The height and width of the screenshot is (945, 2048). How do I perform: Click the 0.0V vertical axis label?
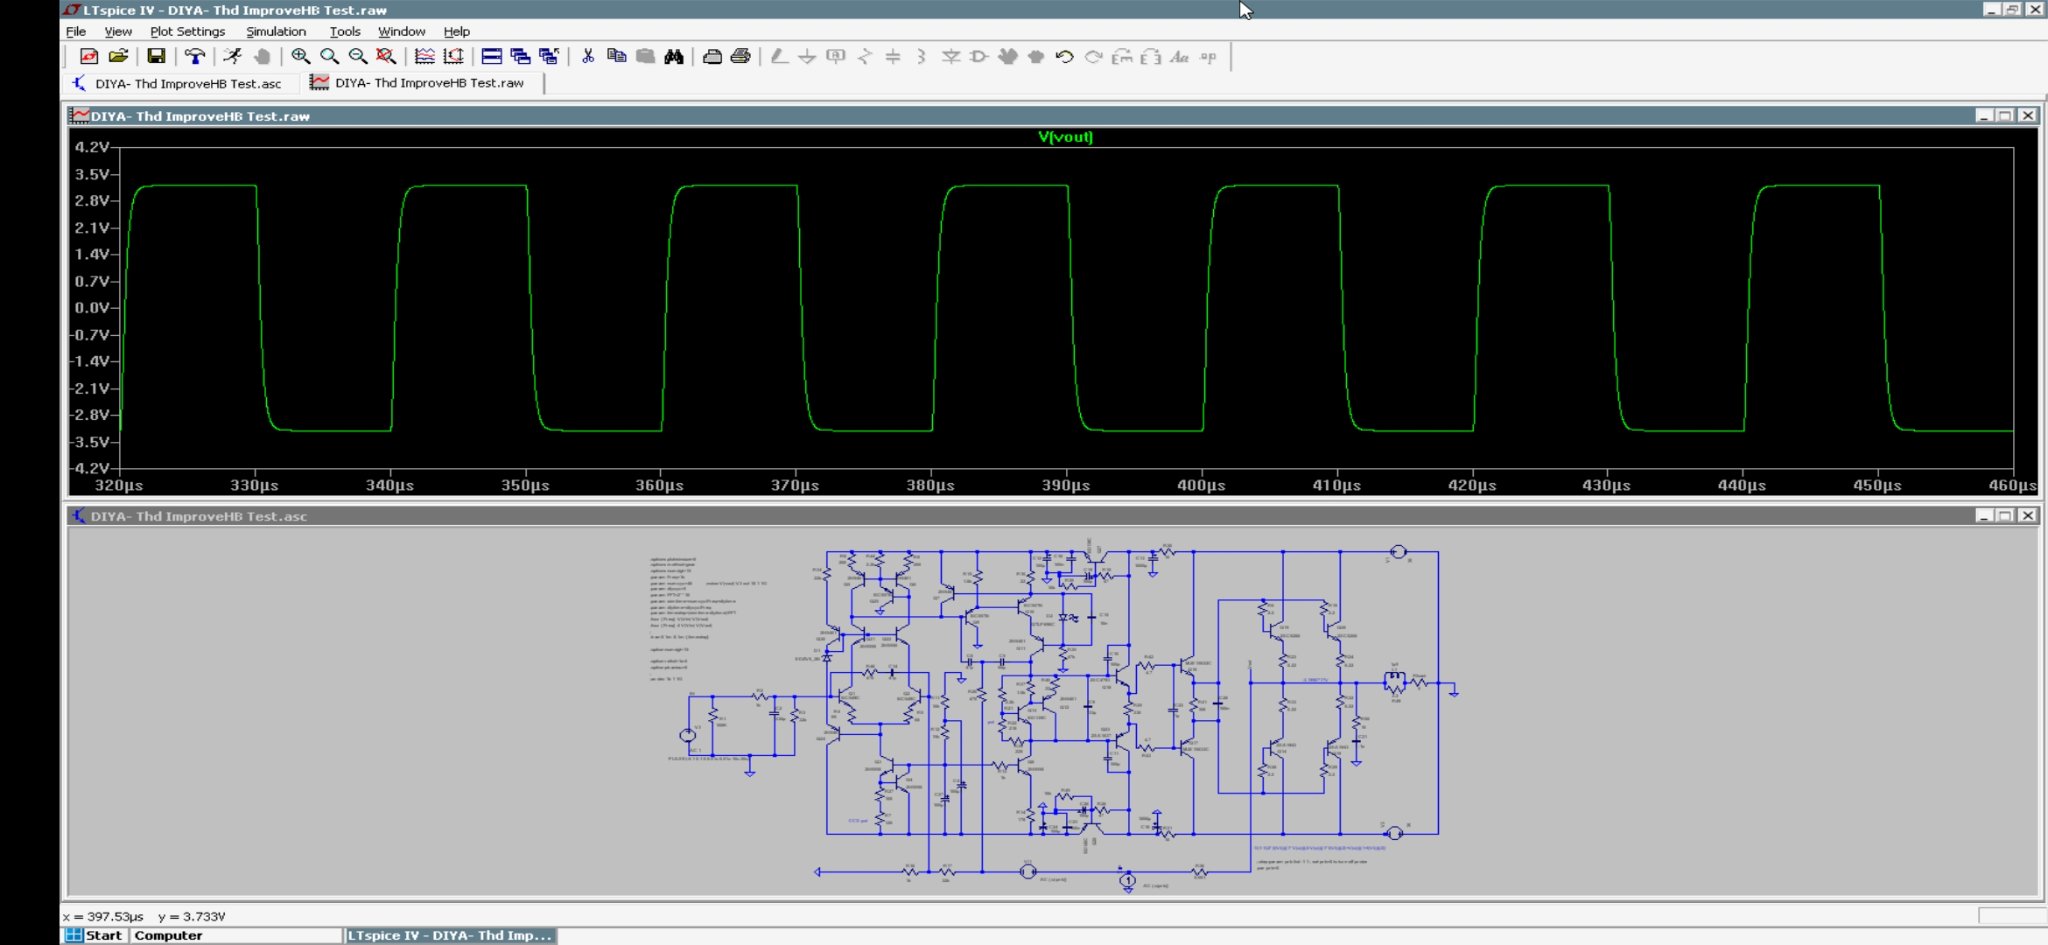click(x=91, y=308)
